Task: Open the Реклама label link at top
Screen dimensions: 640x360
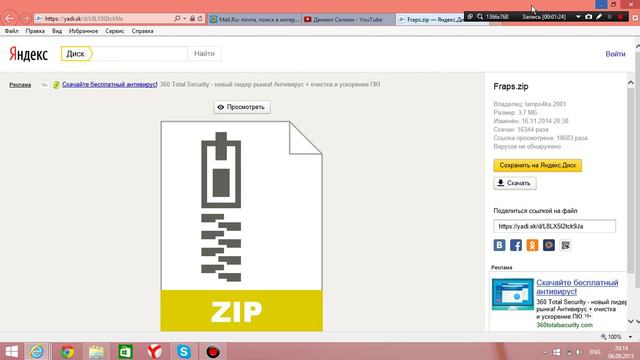Action: [x=20, y=85]
